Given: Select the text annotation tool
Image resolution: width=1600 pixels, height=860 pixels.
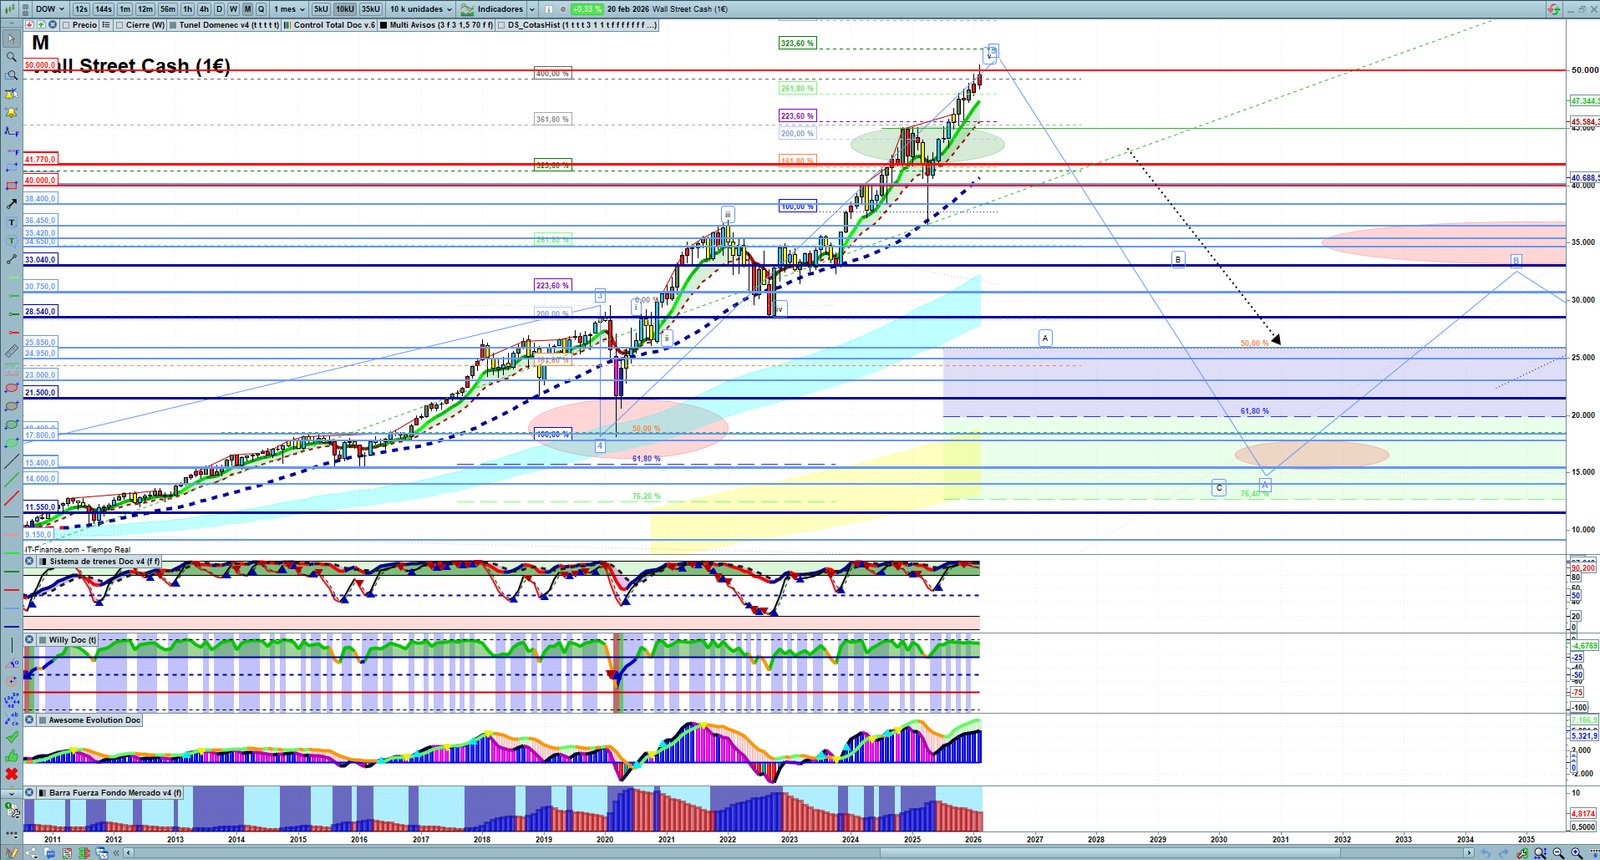Looking at the screenshot, I should tap(11, 222).
